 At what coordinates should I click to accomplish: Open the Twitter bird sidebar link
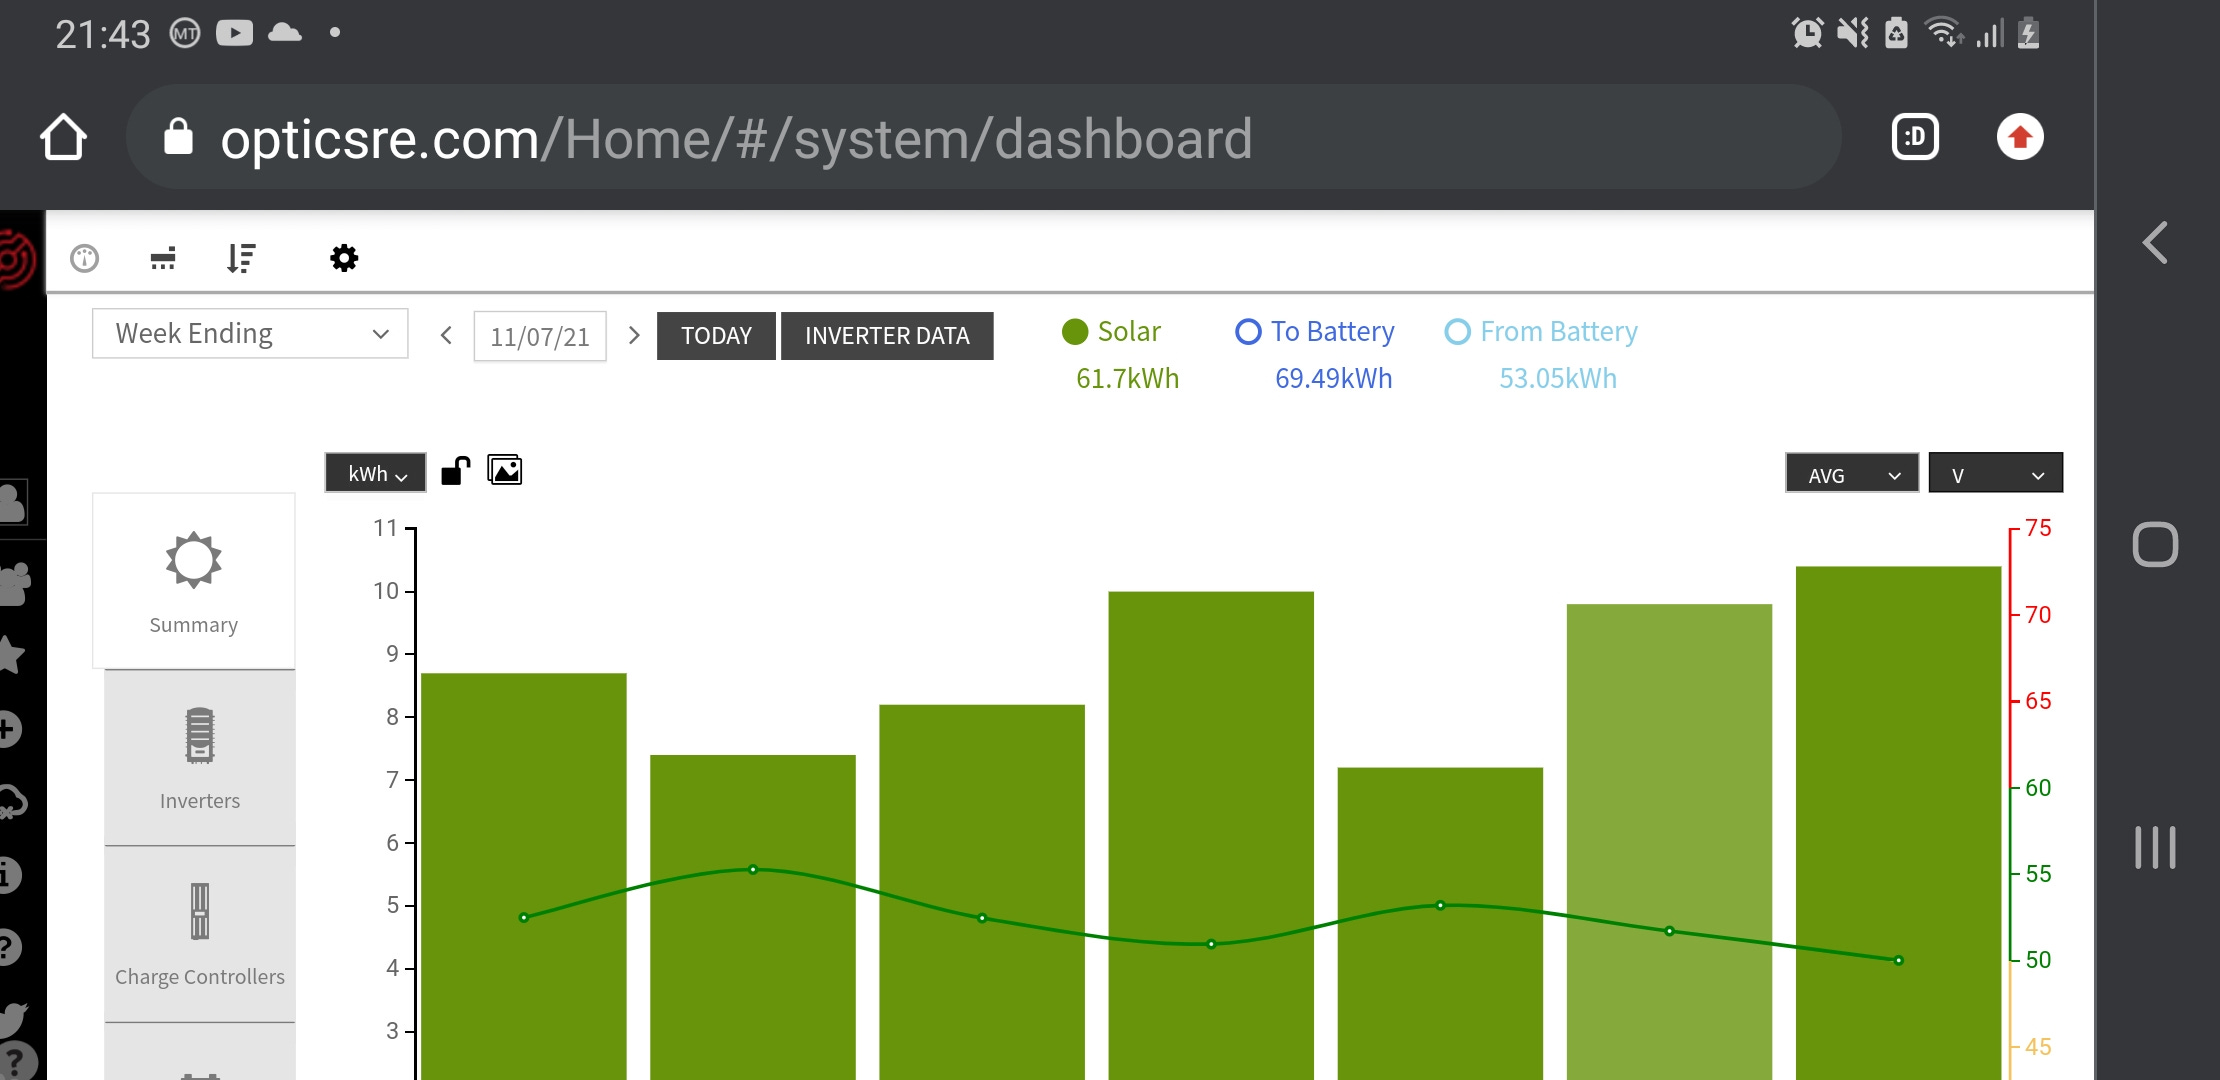click(x=13, y=1019)
